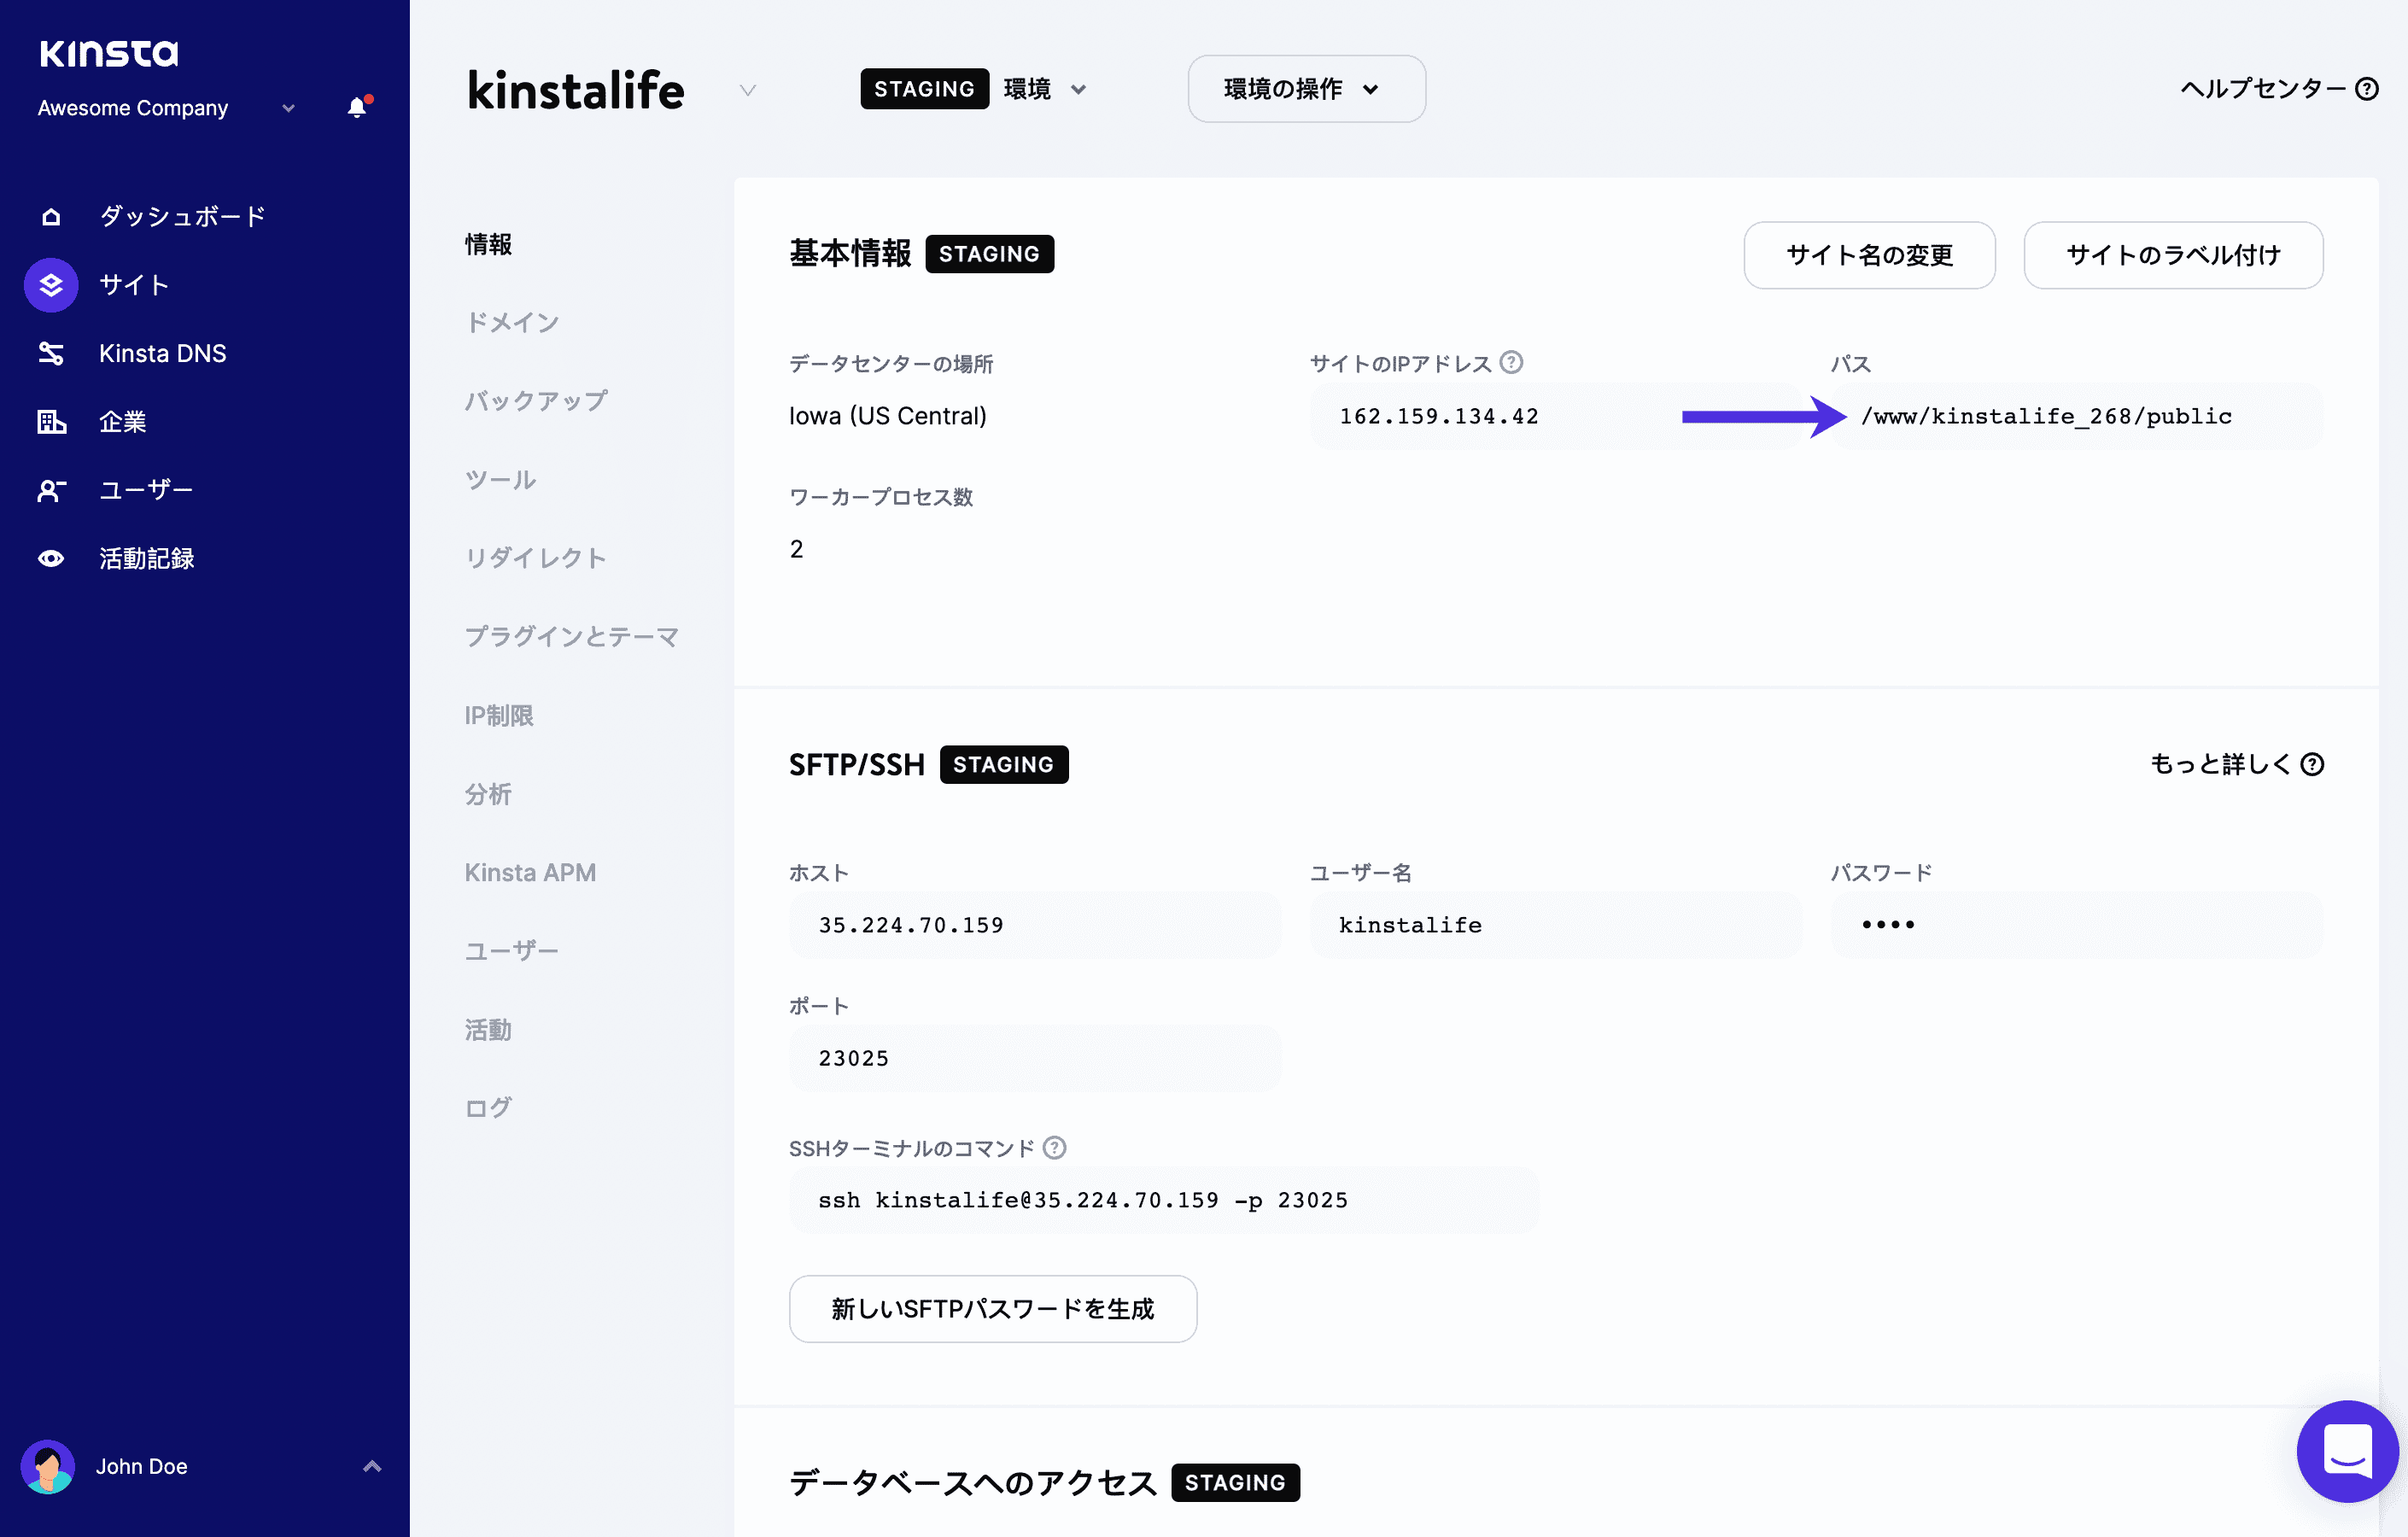Viewport: 2408px width, 1537px height.
Task: Open the ダッシュボード icon in sidebar
Action: [50, 215]
